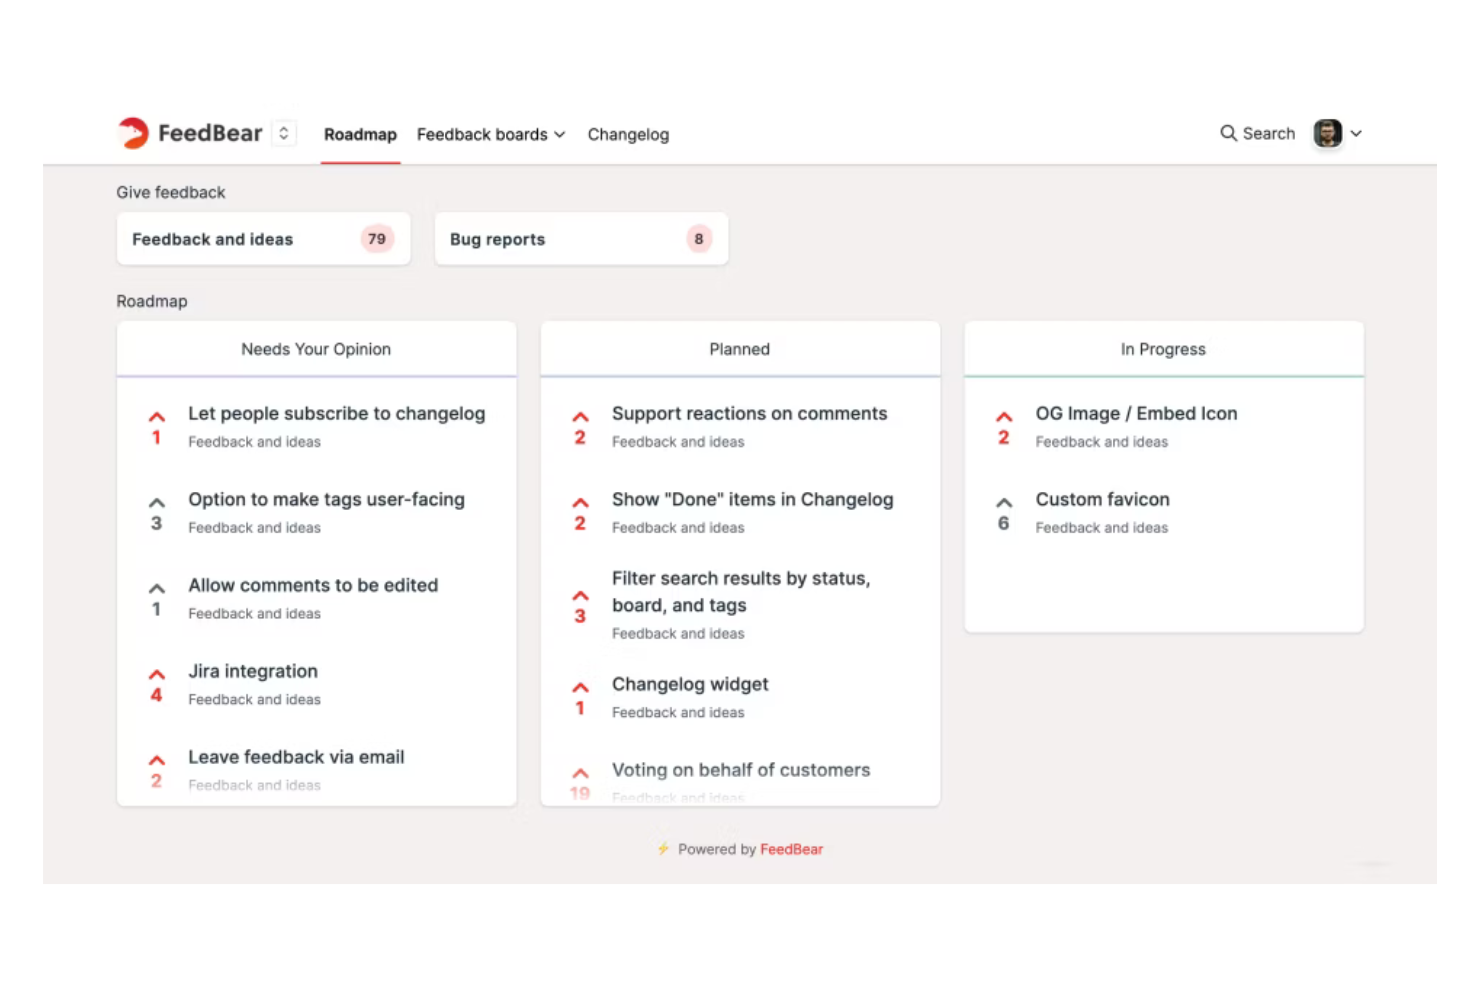Click the In Progress column header
Viewport: 1480px width, 987px height.
tap(1163, 349)
